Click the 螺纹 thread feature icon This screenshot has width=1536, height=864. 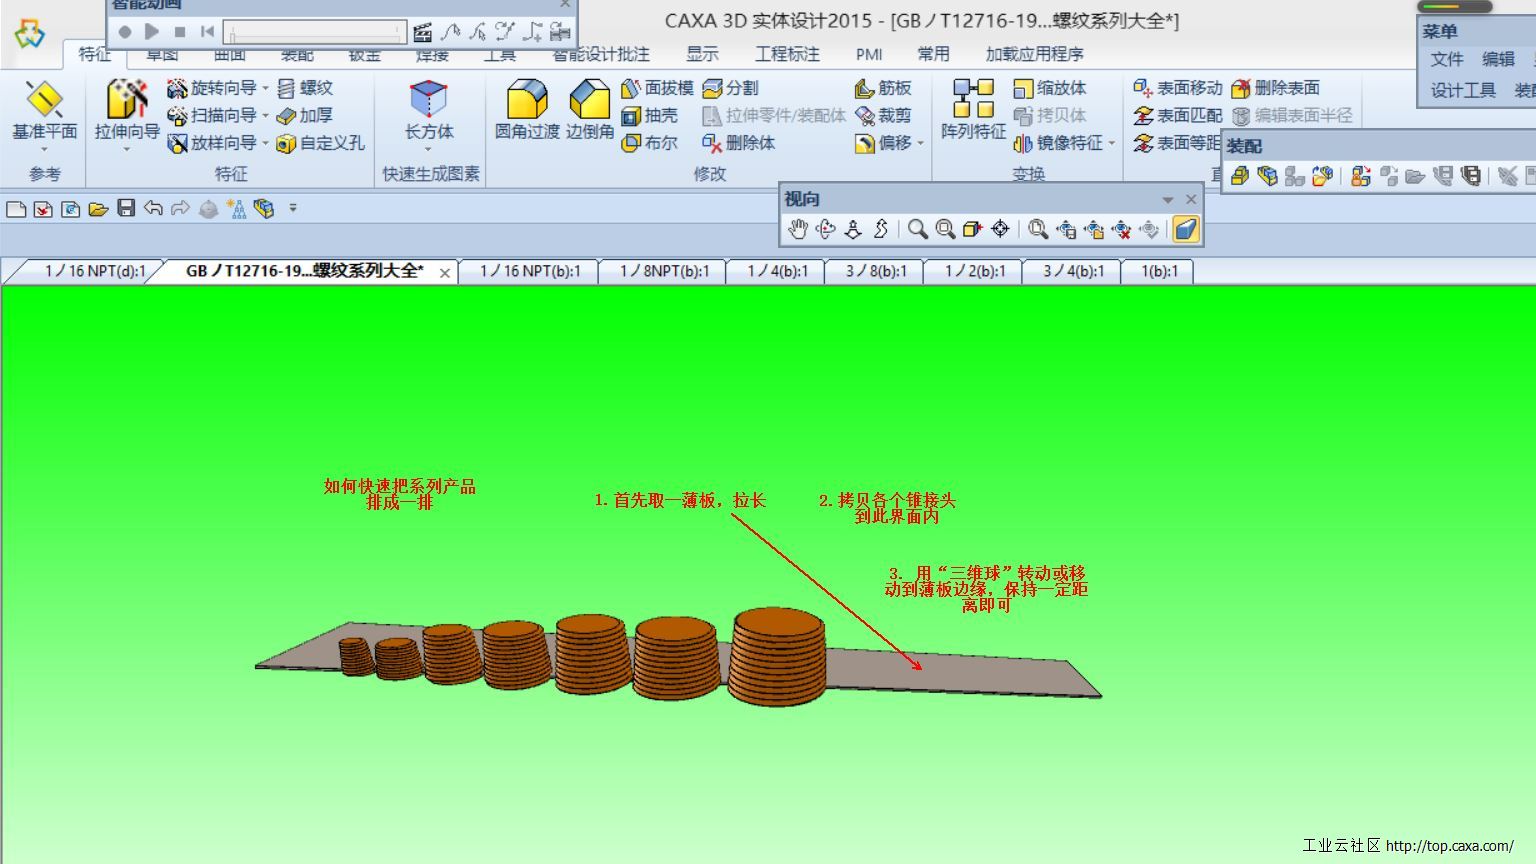(x=287, y=88)
